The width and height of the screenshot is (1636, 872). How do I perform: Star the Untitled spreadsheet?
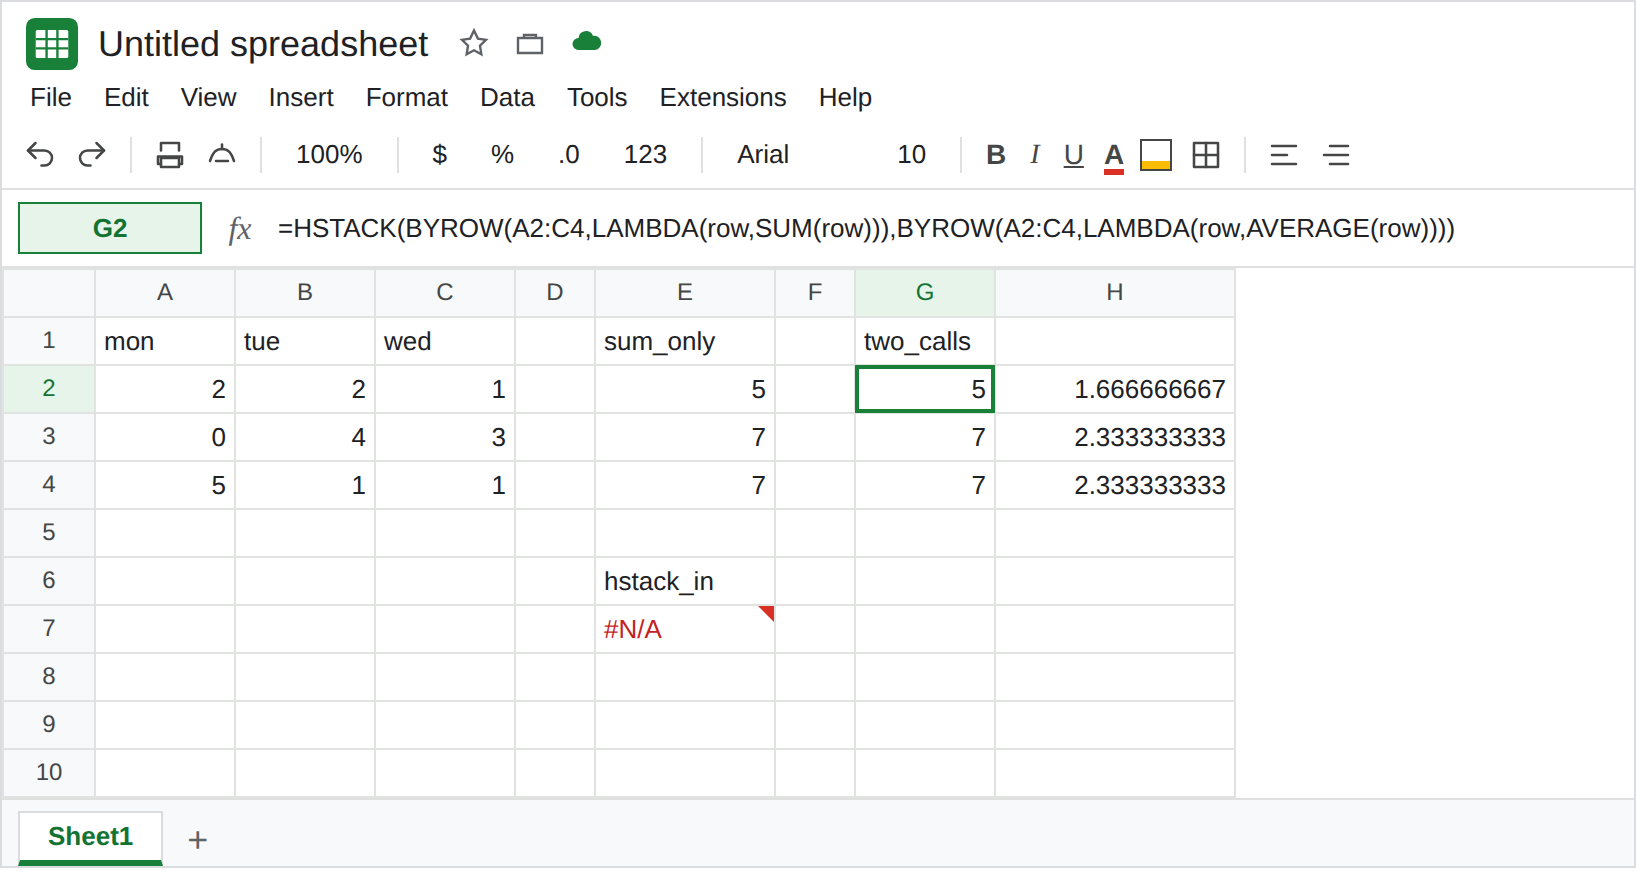coord(473,43)
